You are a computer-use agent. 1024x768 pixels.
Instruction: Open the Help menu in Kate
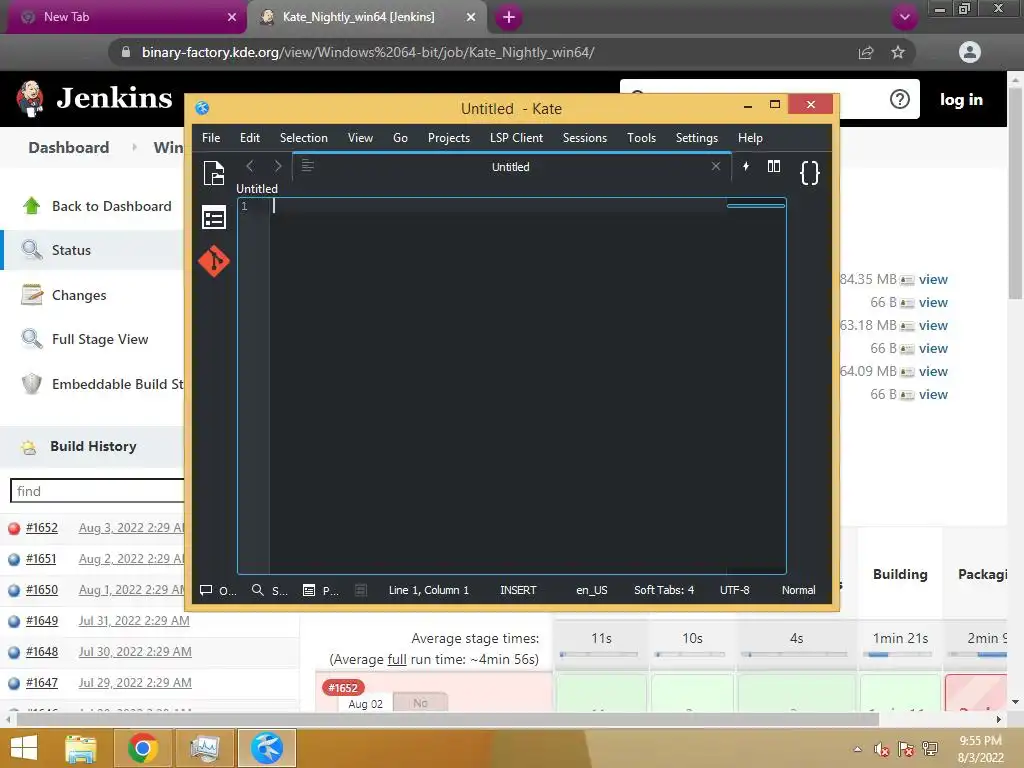(x=750, y=138)
